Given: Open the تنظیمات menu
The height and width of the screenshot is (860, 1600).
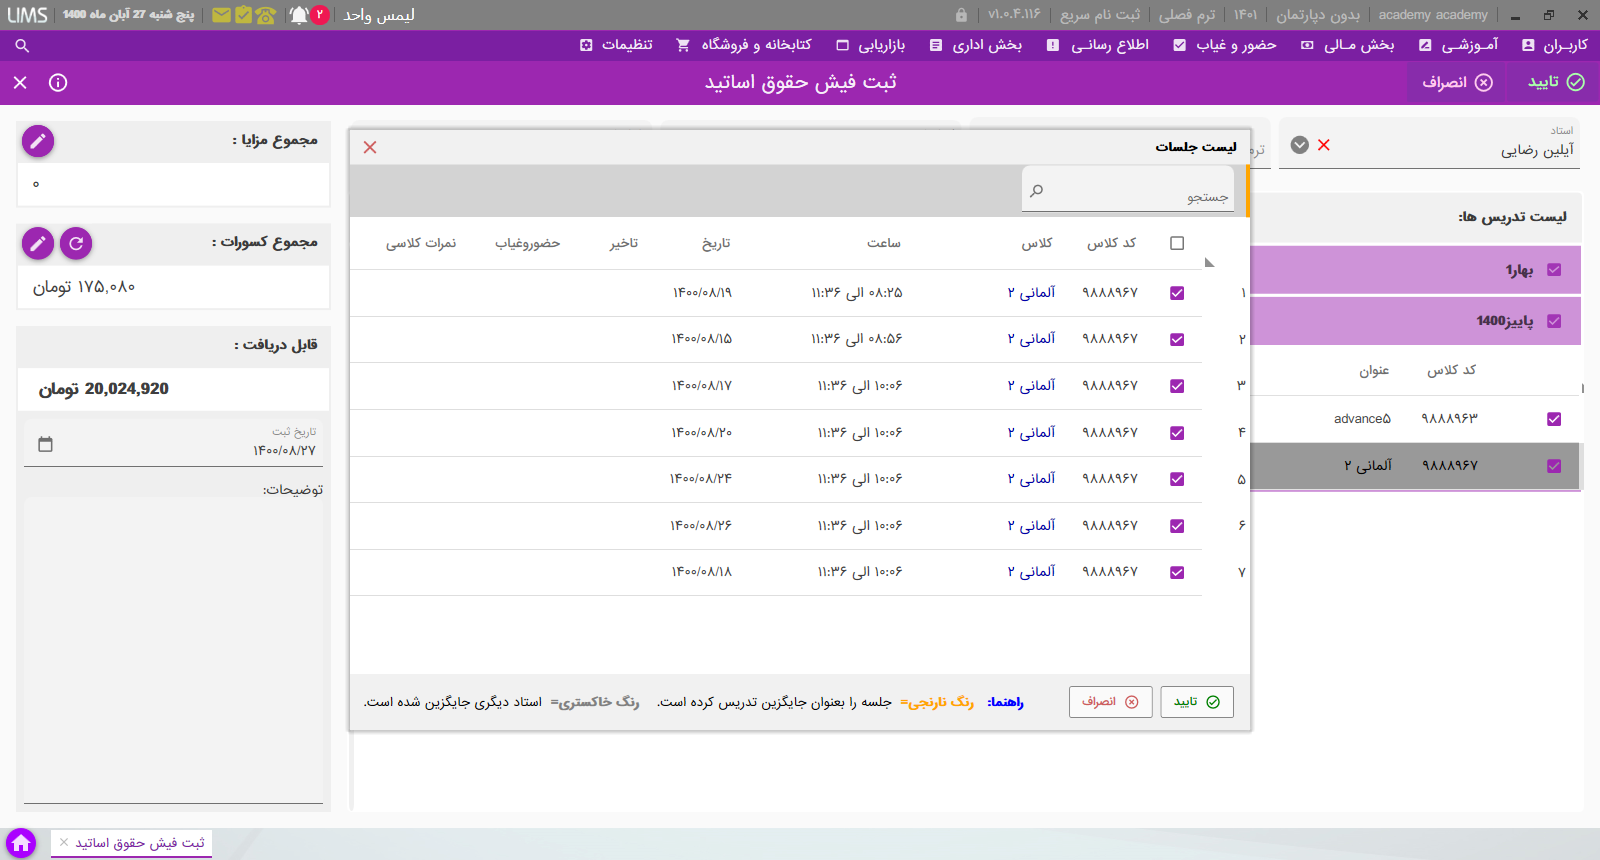Looking at the screenshot, I should (x=617, y=45).
